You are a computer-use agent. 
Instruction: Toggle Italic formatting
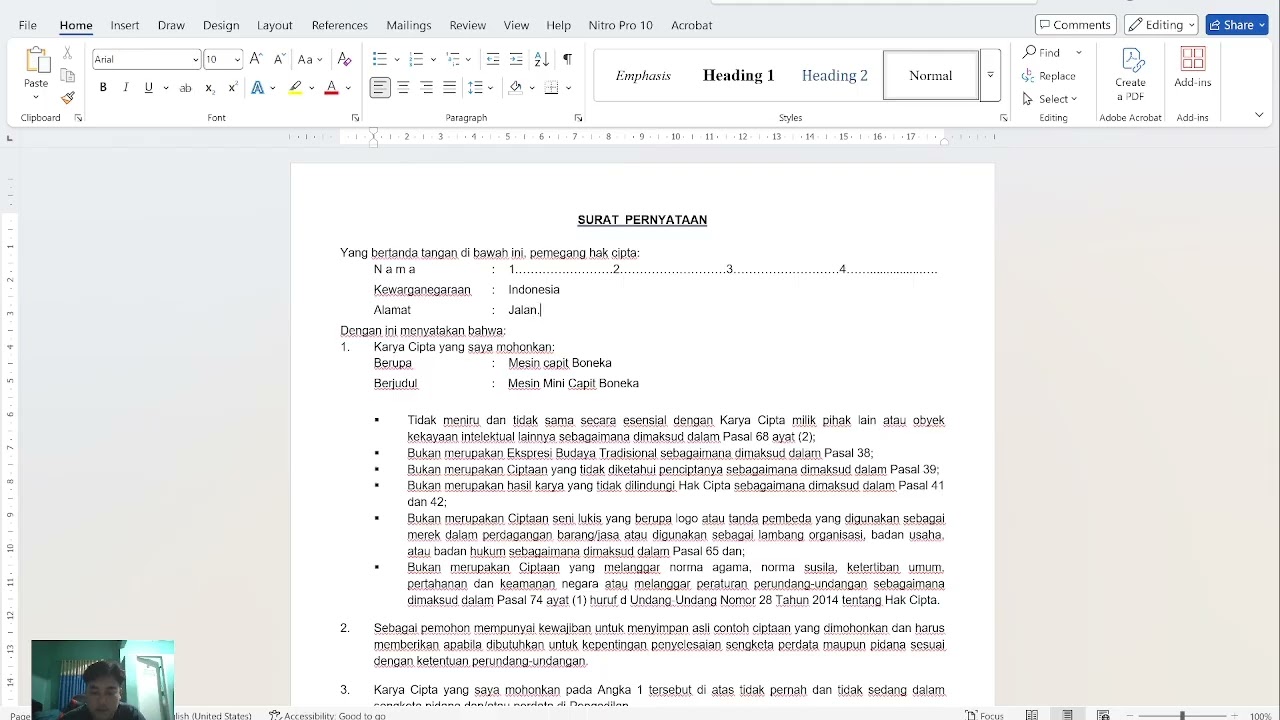click(x=126, y=88)
